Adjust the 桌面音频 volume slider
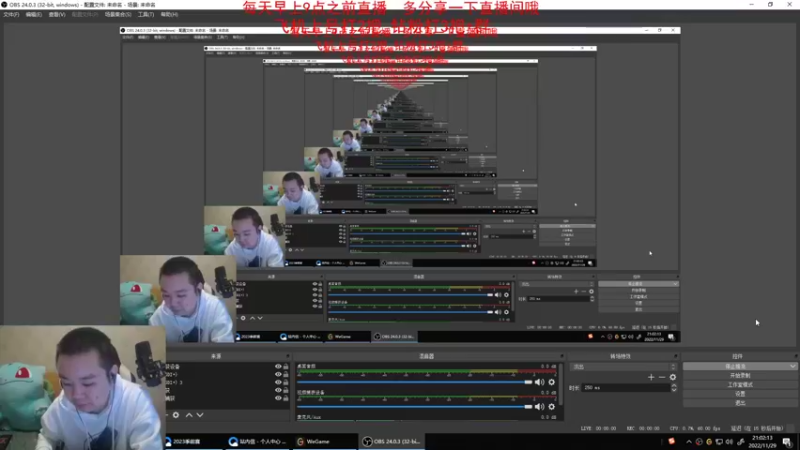 (x=415, y=382)
